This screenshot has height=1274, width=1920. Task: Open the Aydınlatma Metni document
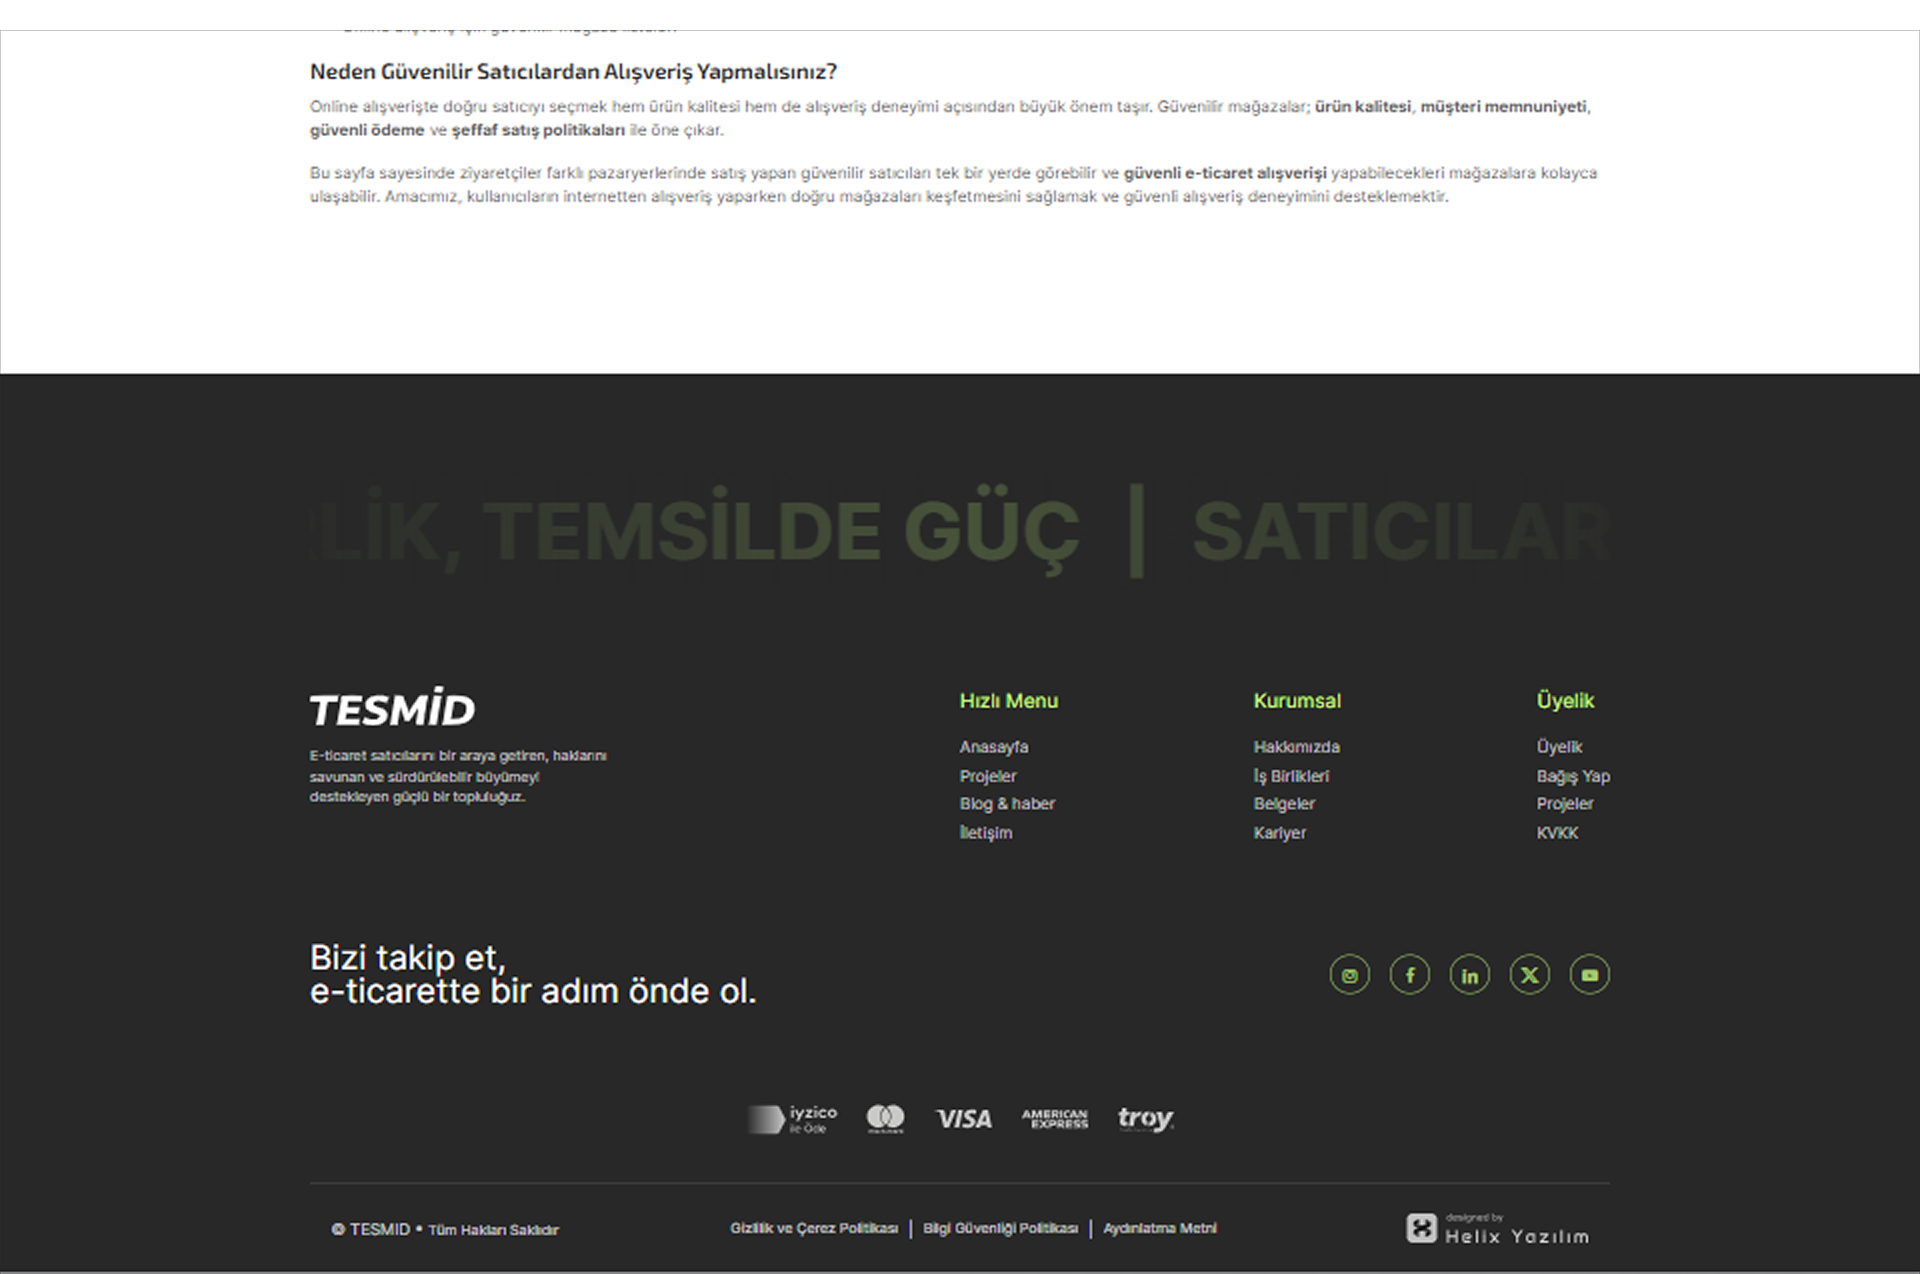pos(1160,1228)
